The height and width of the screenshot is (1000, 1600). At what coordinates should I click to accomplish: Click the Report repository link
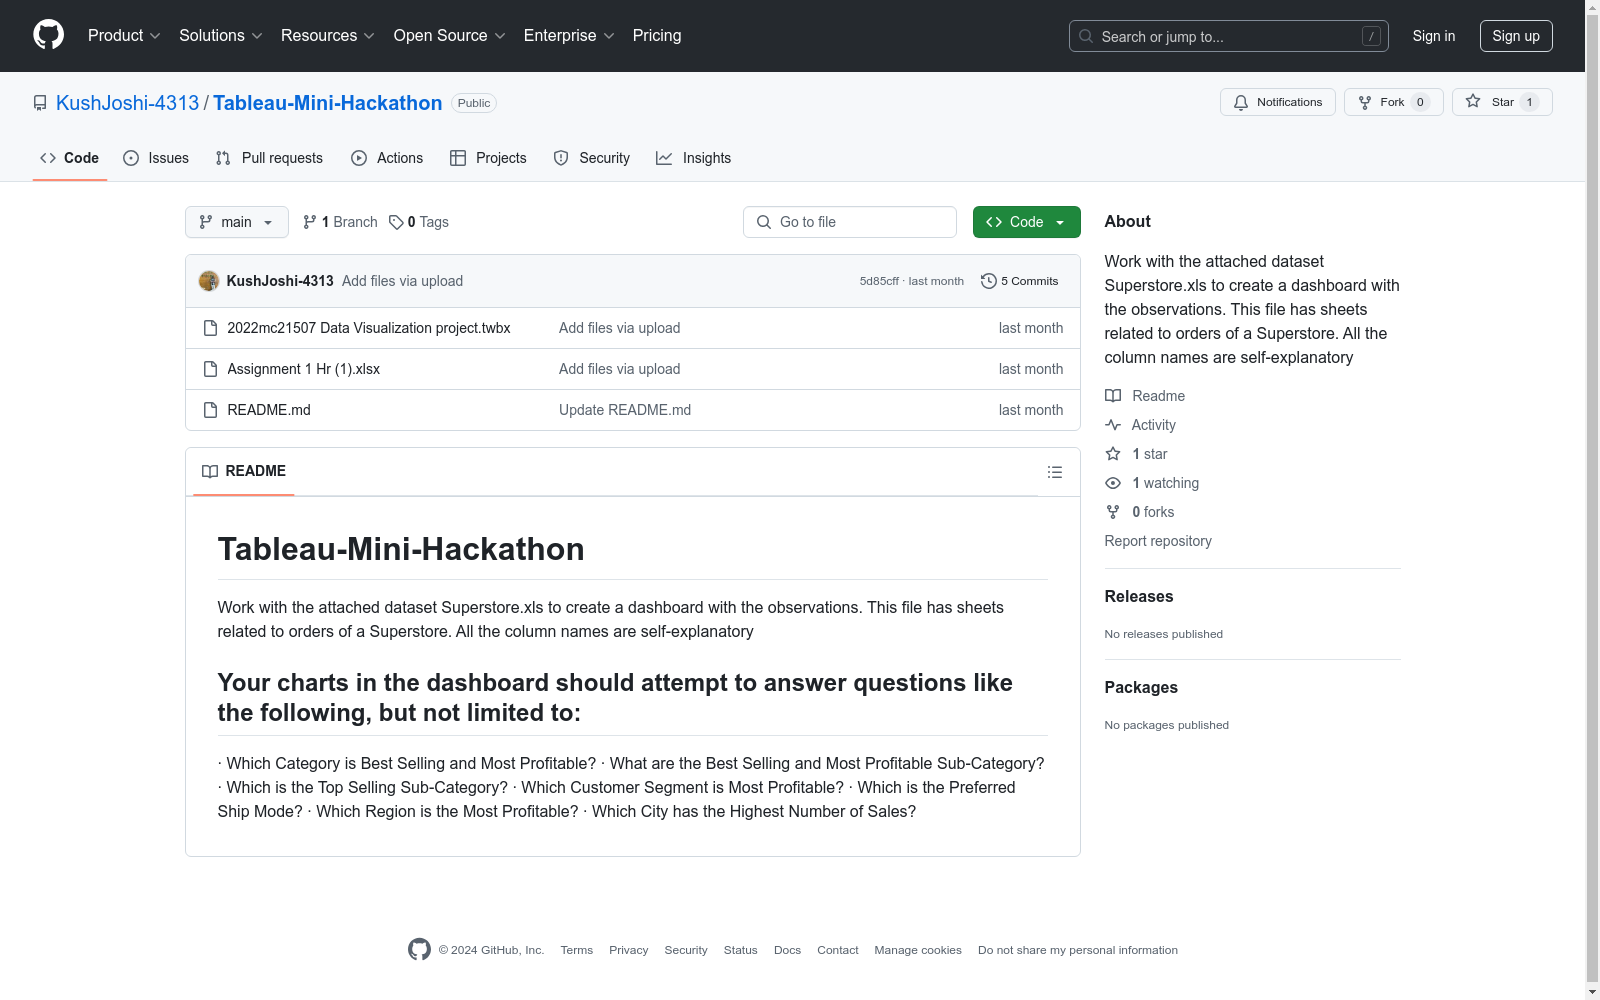click(x=1158, y=541)
